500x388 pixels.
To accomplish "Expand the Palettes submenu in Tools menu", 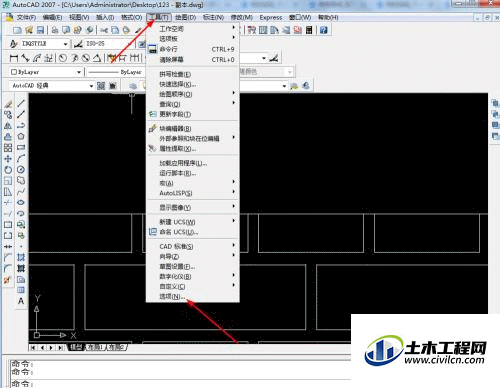I will (x=192, y=39).
